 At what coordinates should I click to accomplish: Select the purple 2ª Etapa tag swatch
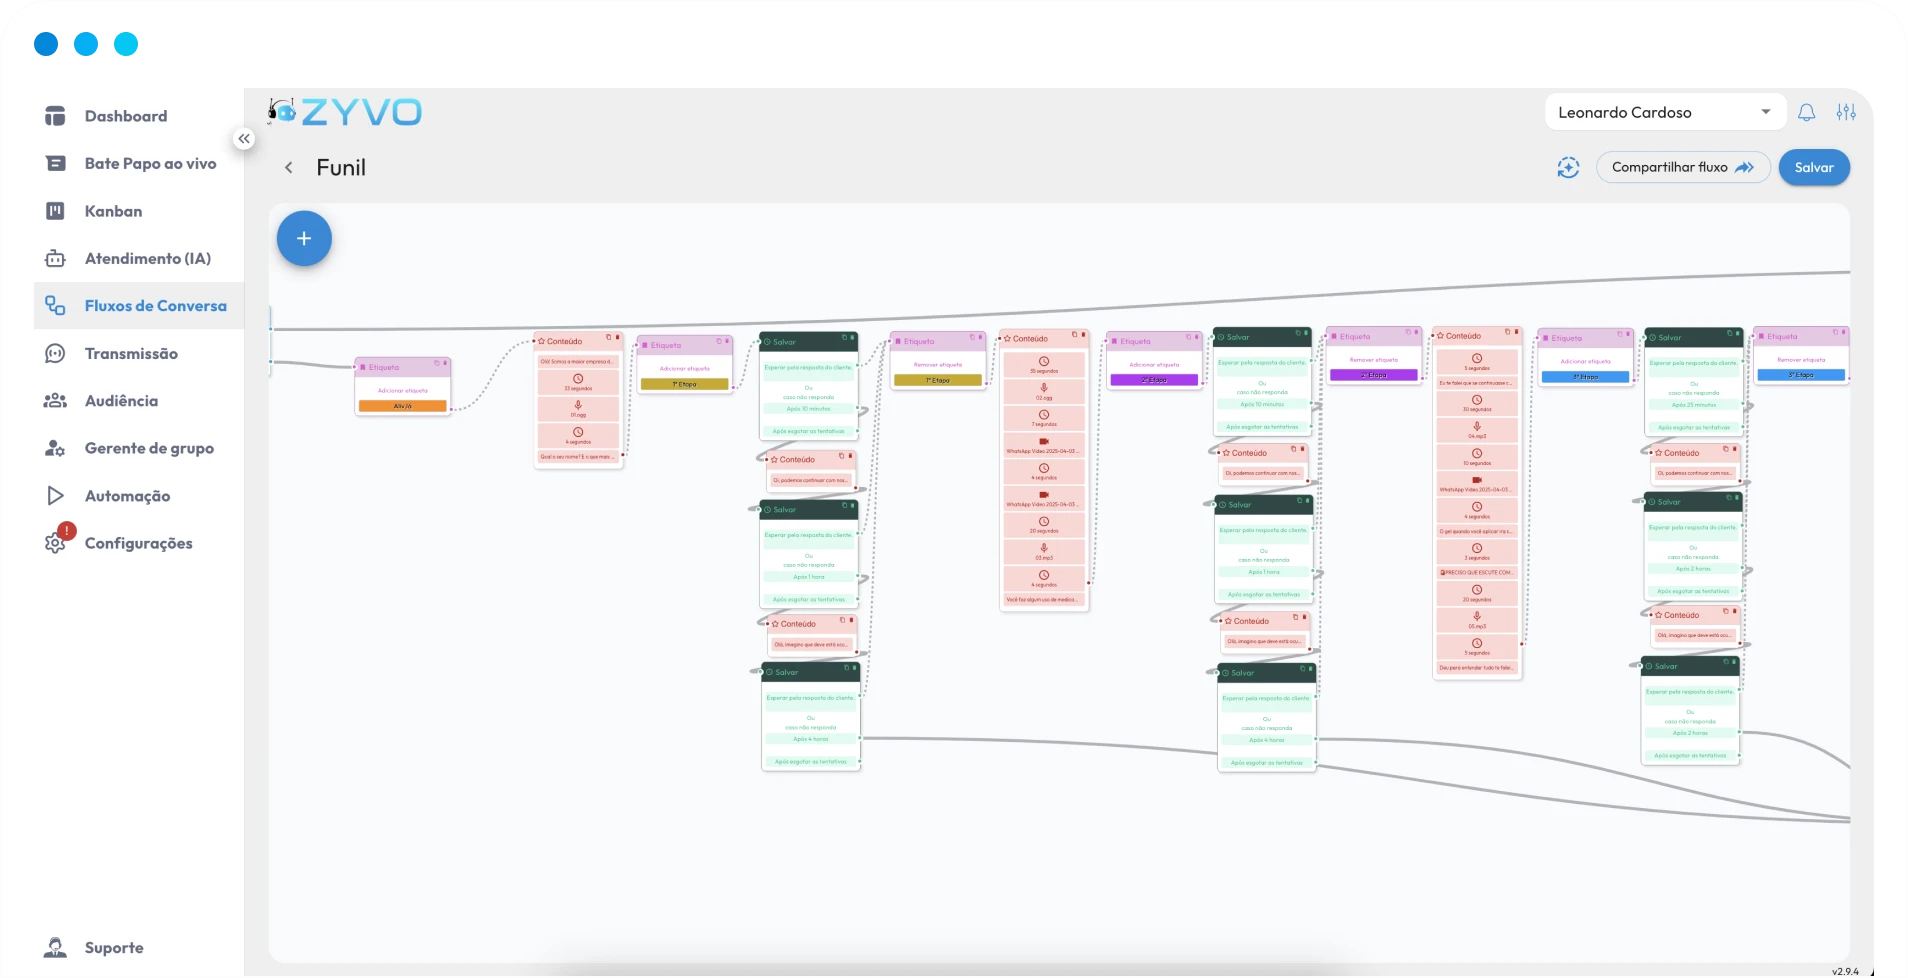pyautogui.click(x=1153, y=380)
